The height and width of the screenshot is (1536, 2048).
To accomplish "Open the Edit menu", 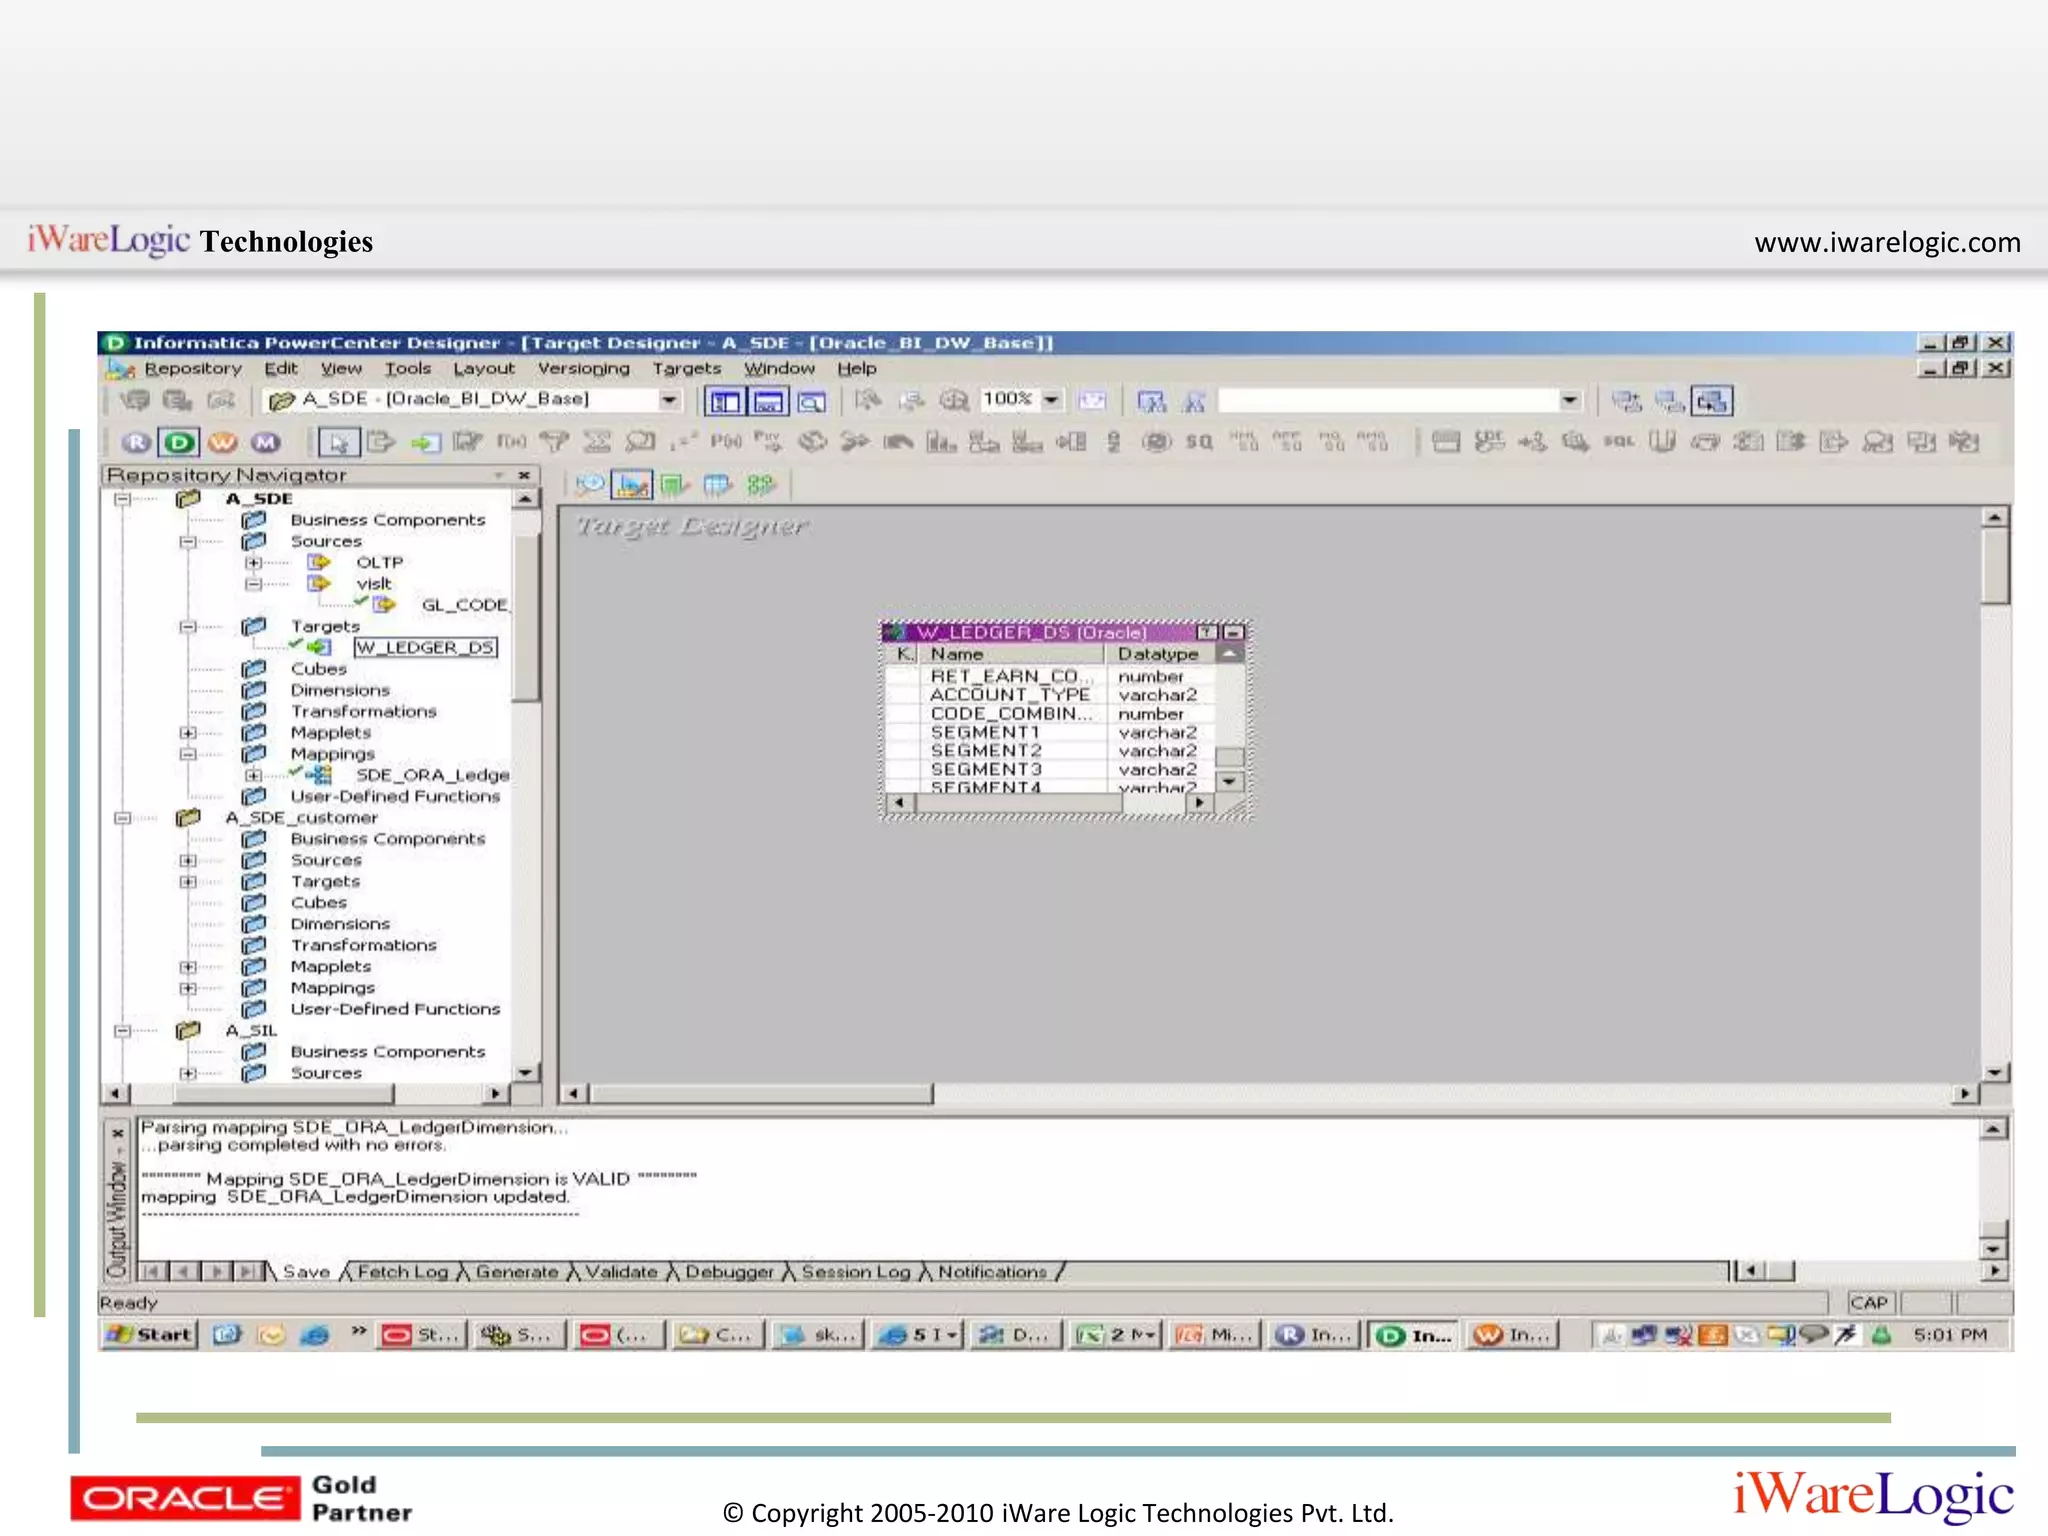I will pos(281,369).
